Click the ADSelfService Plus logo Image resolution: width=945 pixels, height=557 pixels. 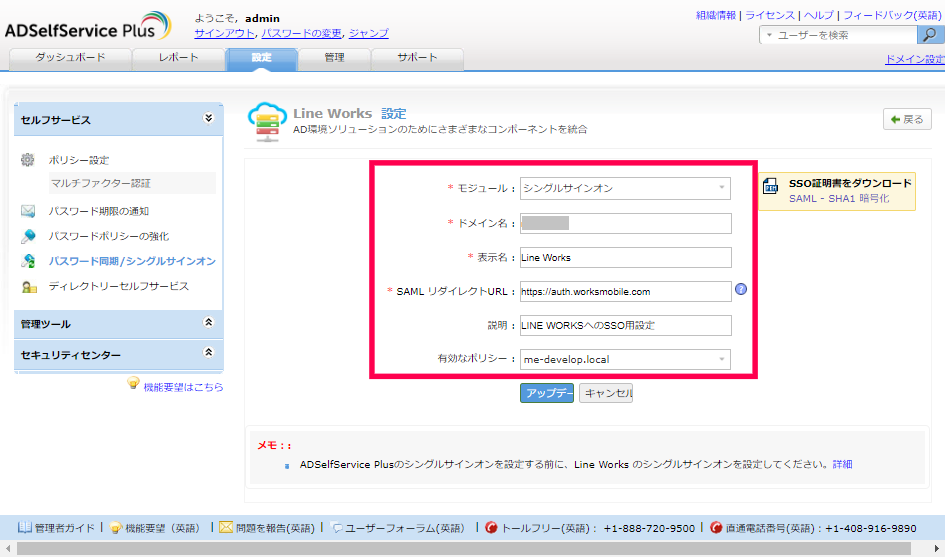click(x=88, y=27)
